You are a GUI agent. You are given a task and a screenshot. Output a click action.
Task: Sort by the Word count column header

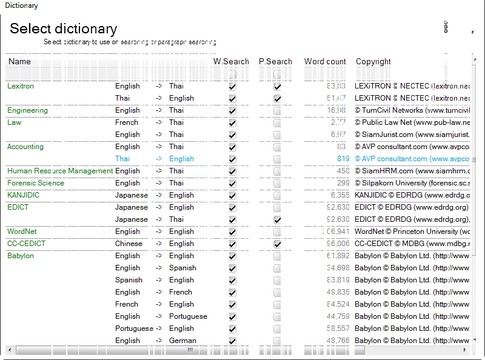pos(325,62)
